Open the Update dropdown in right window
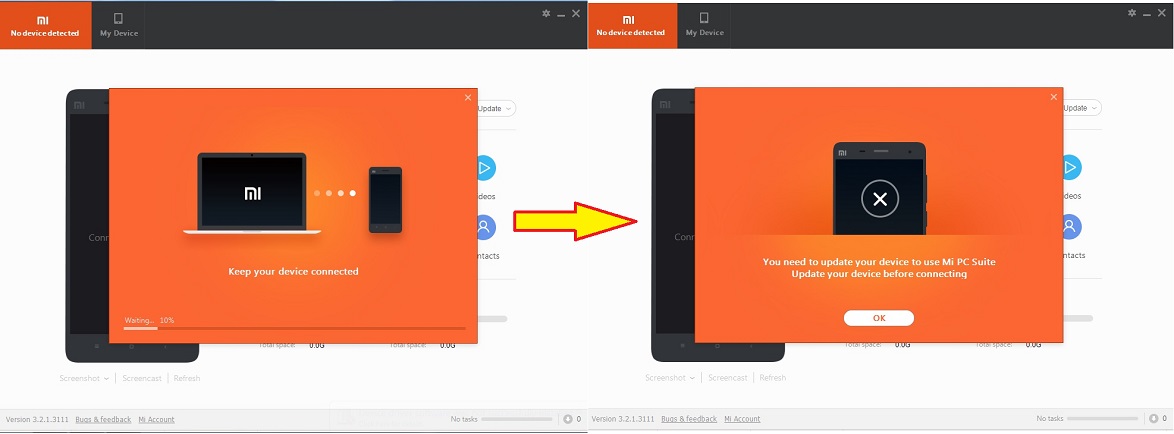This screenshot has height=434, width=1174. pos(1080,108)
